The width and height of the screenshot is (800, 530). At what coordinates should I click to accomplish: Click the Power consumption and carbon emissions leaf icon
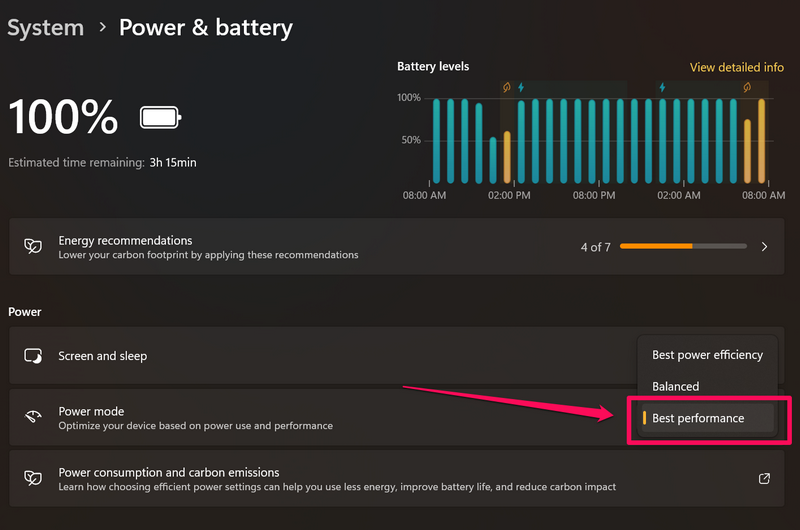tap(33, 478)
